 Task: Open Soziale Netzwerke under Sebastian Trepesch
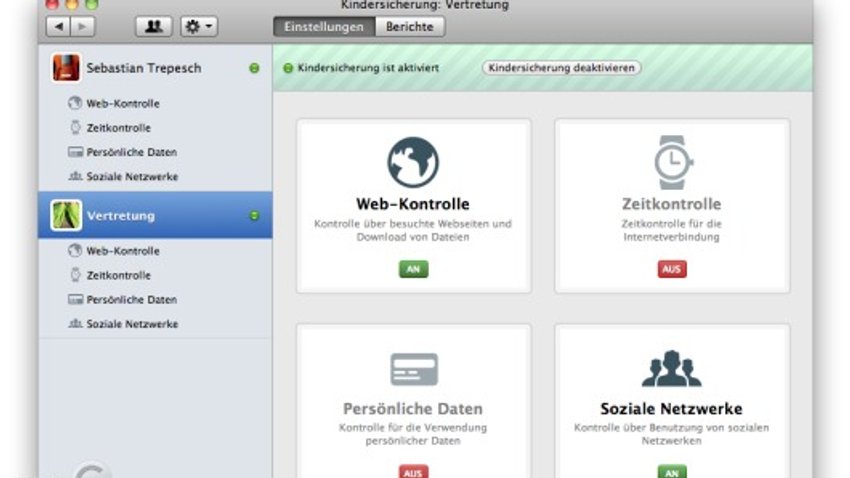pos(132,177)
